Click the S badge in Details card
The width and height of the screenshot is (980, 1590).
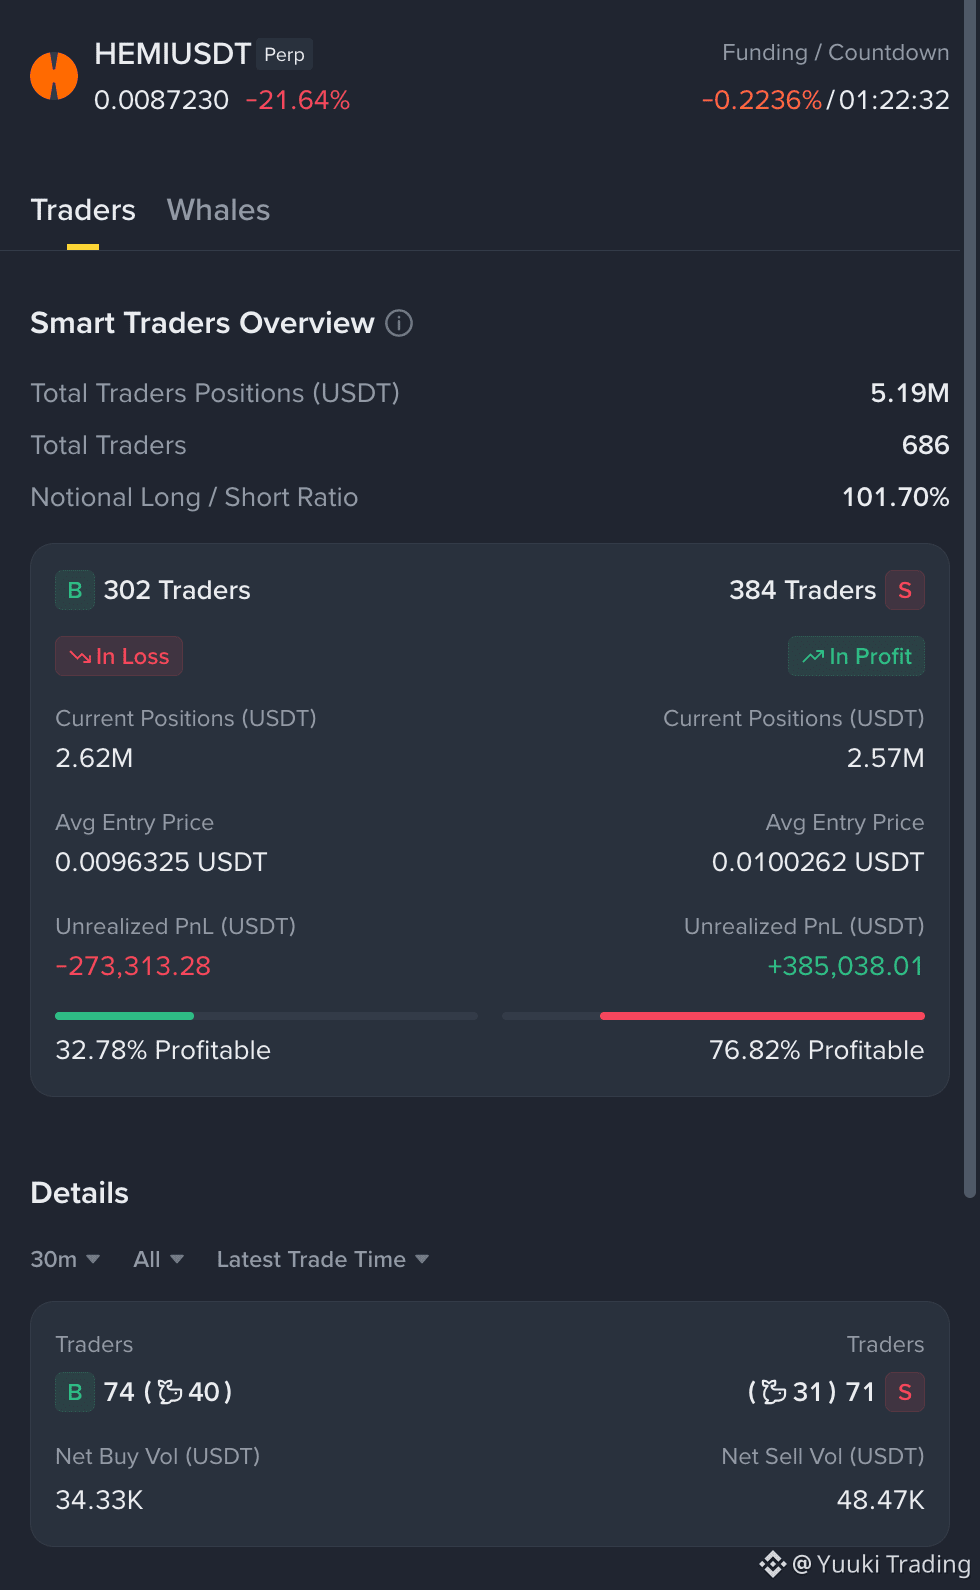click(x=905, y=1392)
